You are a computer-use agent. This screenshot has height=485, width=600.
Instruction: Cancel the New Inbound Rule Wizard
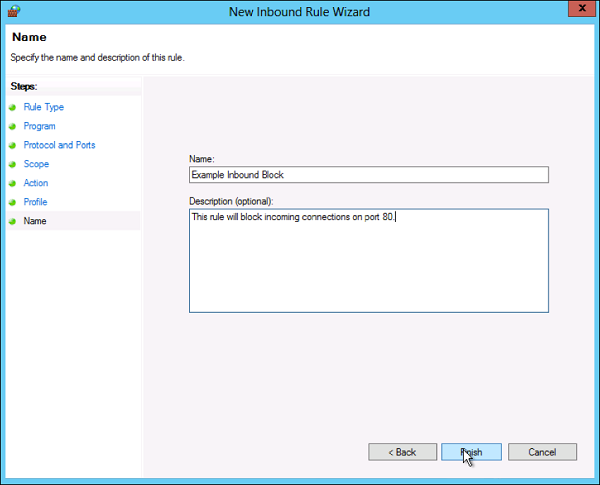[x=542, y=452]
